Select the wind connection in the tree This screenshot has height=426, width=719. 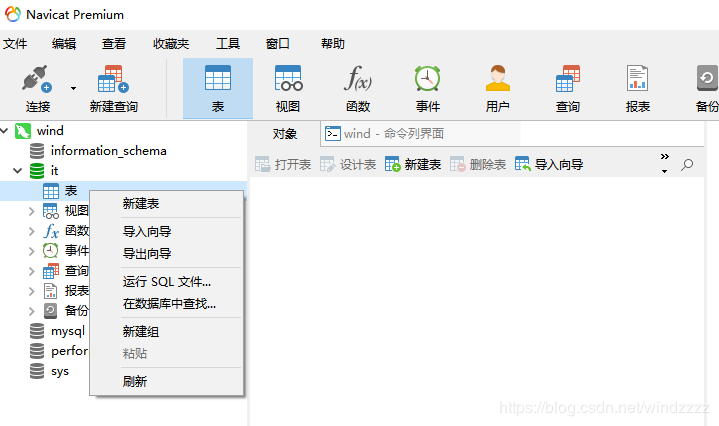pyautogui.click(x=50, y=131)
